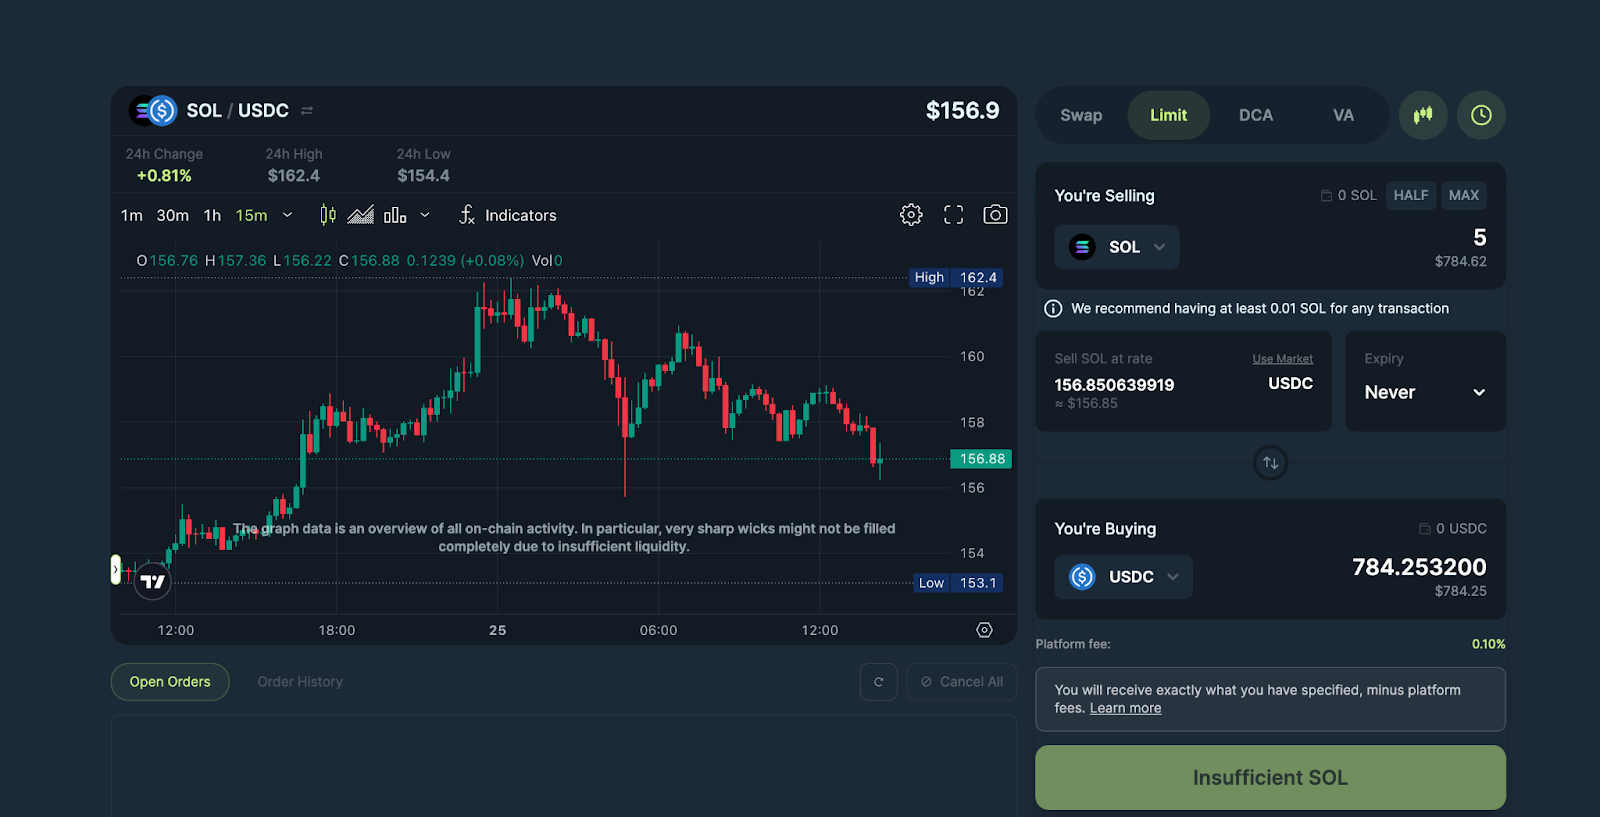Image resolution: width=1600 pixels, height=817 pixels.
Task: Click the current price label 156.88
Action: point(981,459)
